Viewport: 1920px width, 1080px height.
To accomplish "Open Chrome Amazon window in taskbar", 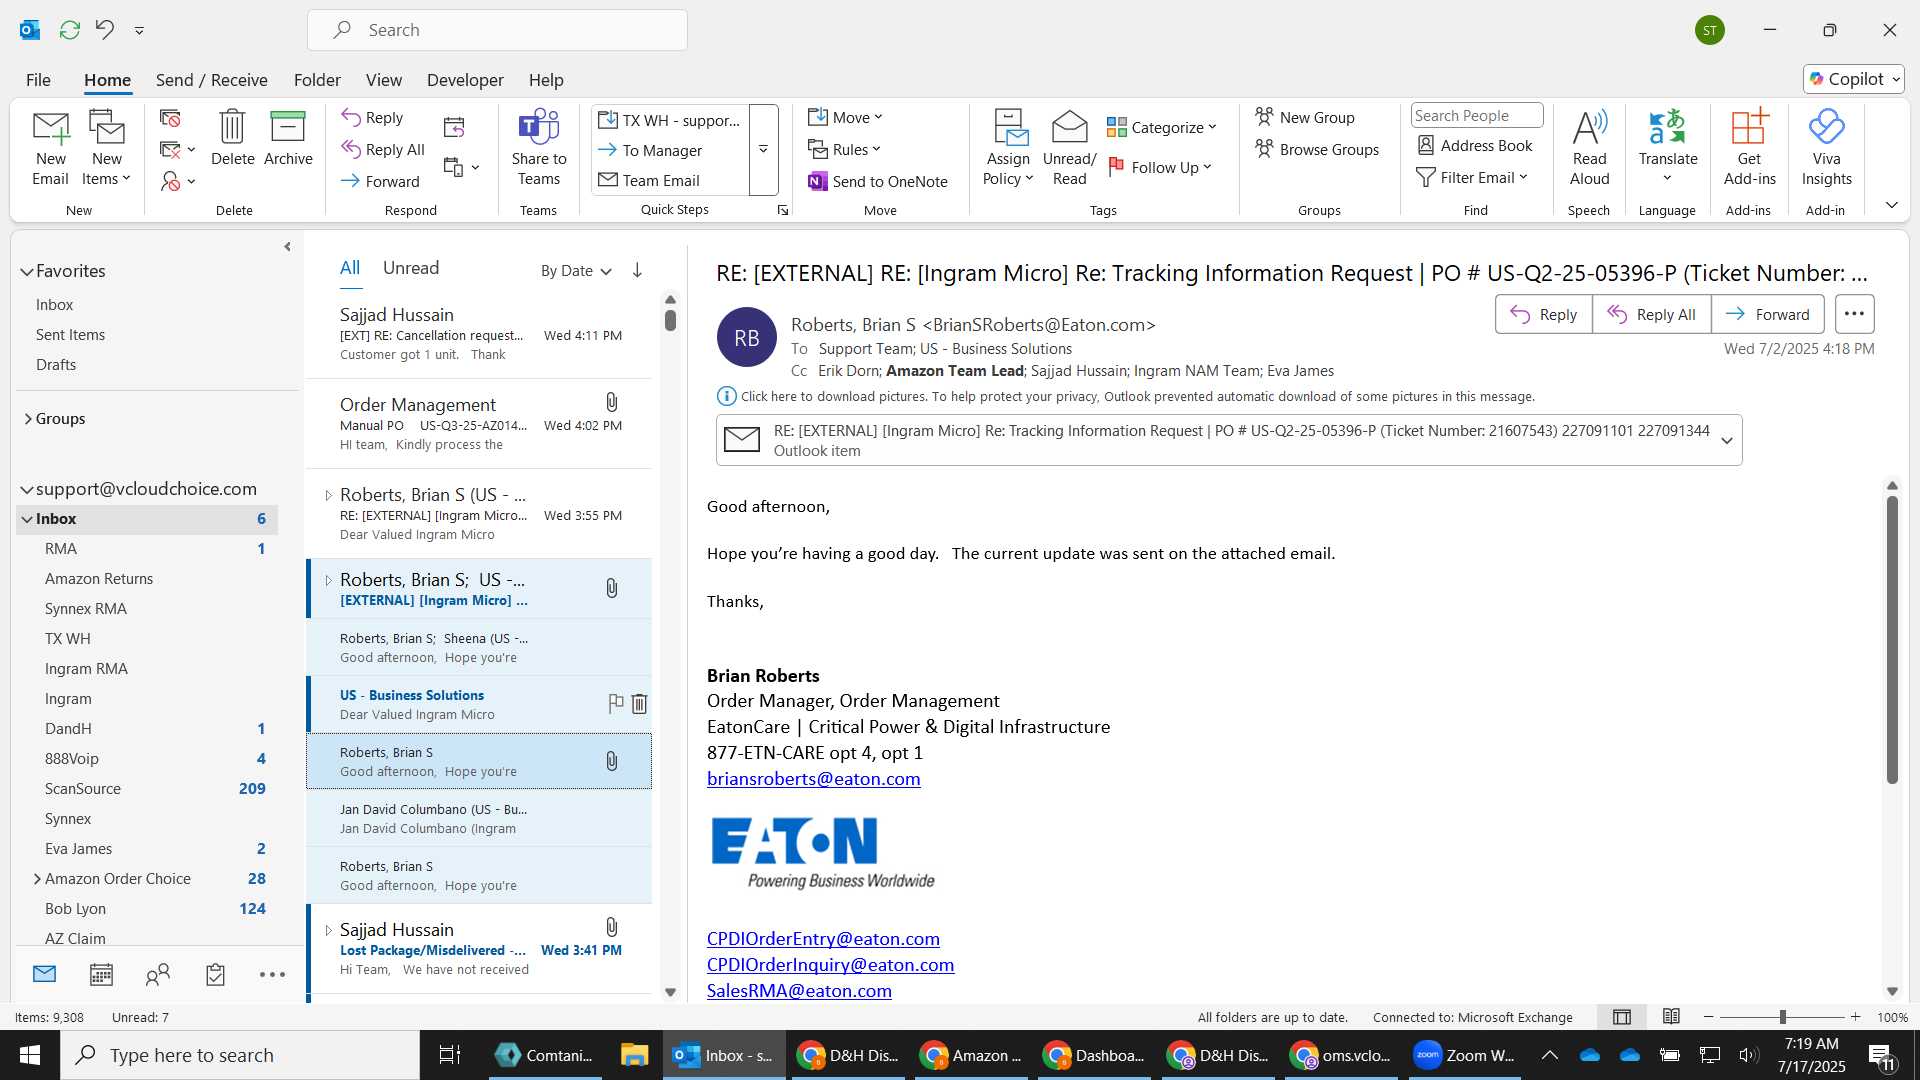I will [971, 1056].
